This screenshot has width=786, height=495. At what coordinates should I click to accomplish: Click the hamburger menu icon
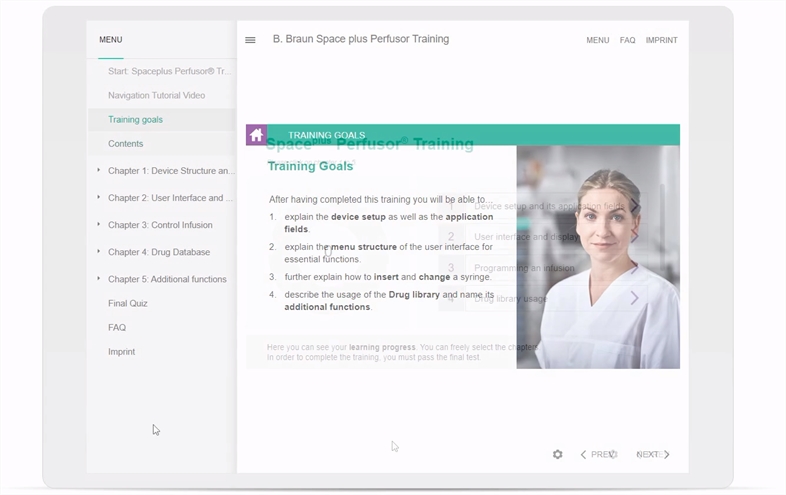[x=250, y=40]
